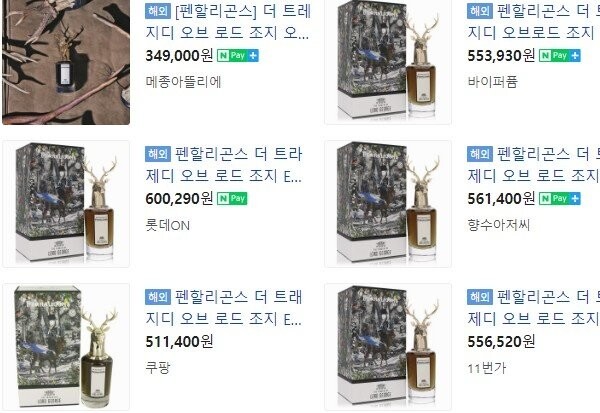Open the 바이퍼퓸 listing product thumbnail

388,62
